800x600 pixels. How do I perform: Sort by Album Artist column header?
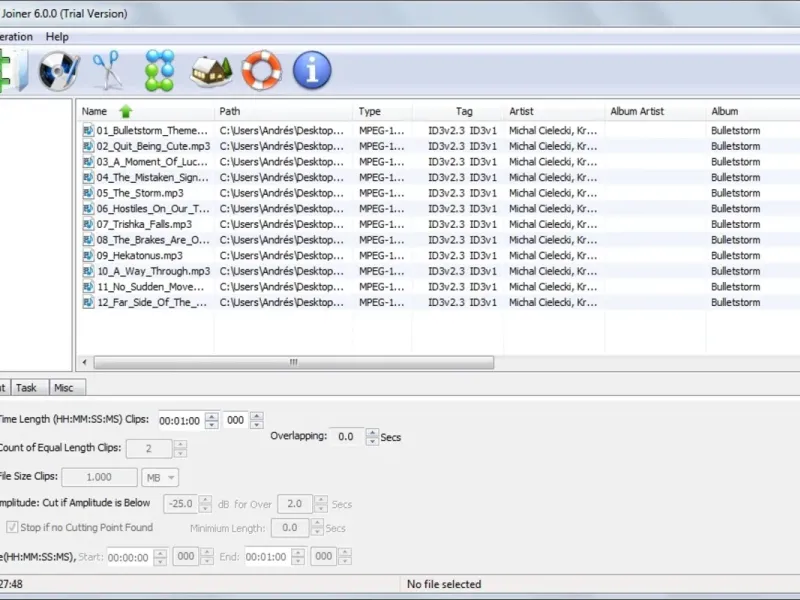(x=656, y=111)
